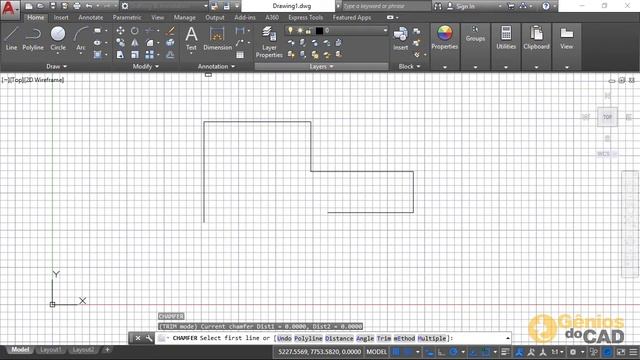
Task: Open the Express Tools ribbon tab
Action: point(305,18)
